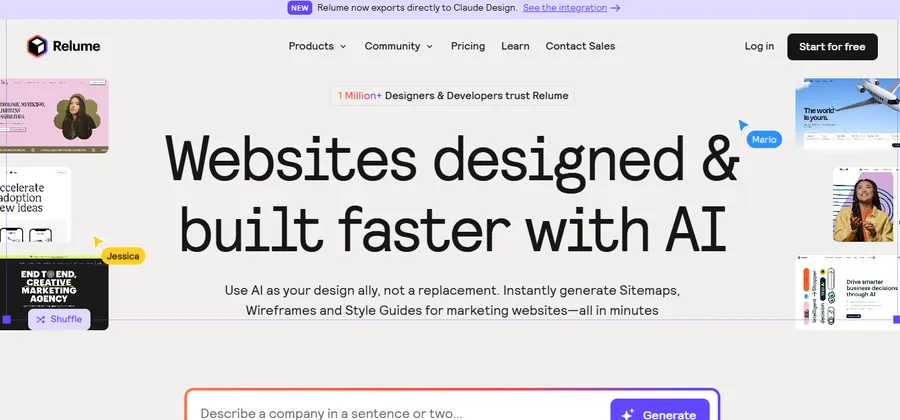900x420 pixels.
Task: Follow the See the integration link
Action: pyautogui.click(x=565, y=8)
